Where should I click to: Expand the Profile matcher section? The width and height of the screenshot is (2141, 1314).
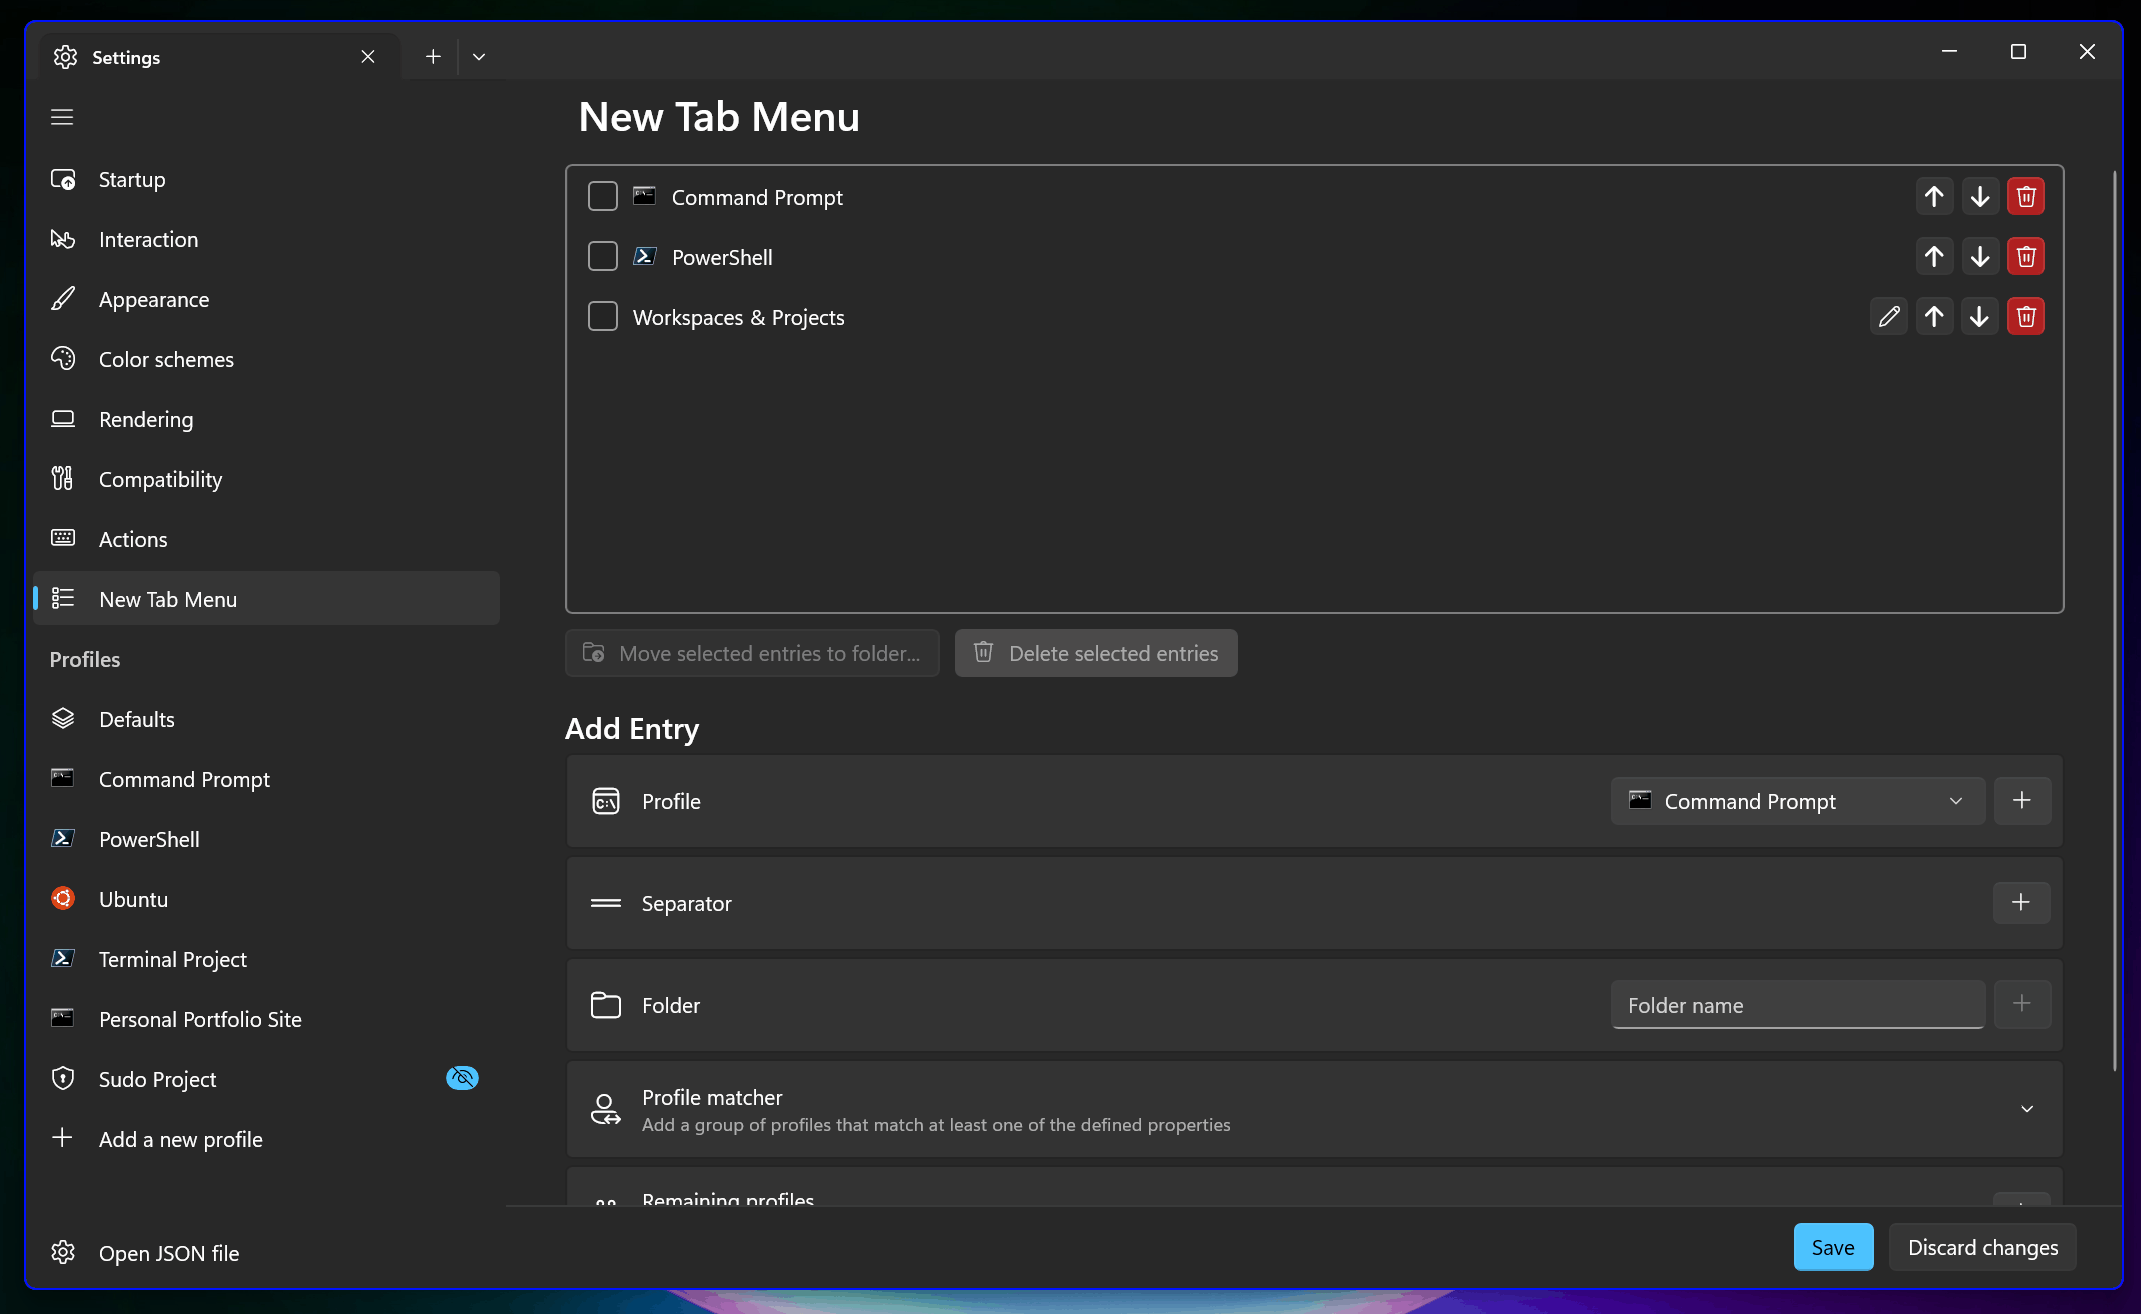click(x=2027, y=1109)
